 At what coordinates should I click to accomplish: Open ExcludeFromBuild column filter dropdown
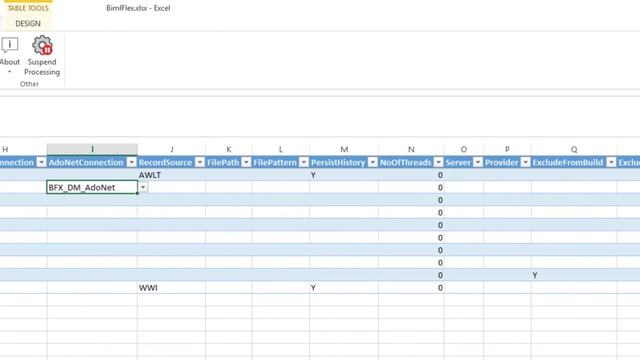coord(611,162)
